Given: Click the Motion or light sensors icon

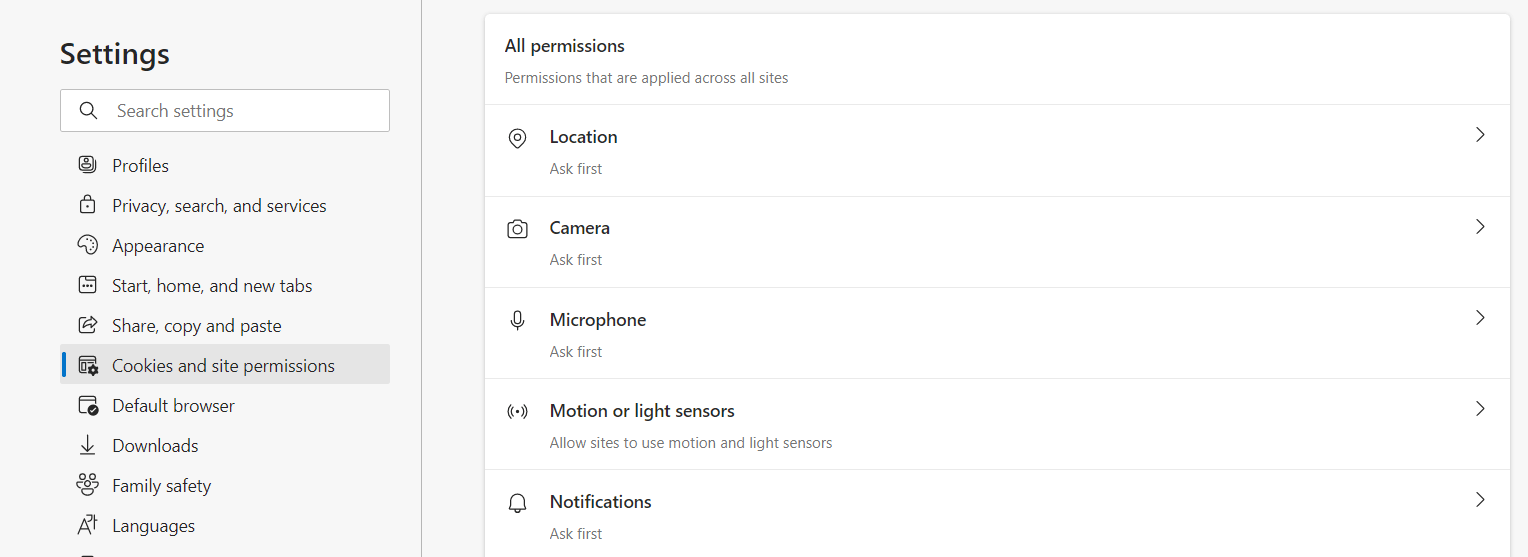Looking at the screenshot, I should 517,412.
